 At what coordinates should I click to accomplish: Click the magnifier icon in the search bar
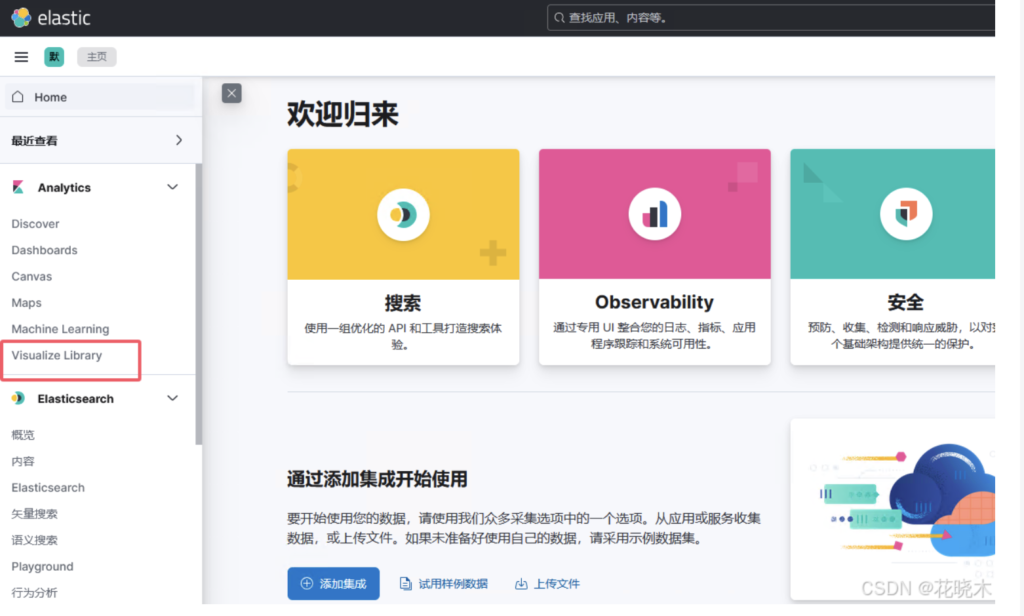coord(559,18)
